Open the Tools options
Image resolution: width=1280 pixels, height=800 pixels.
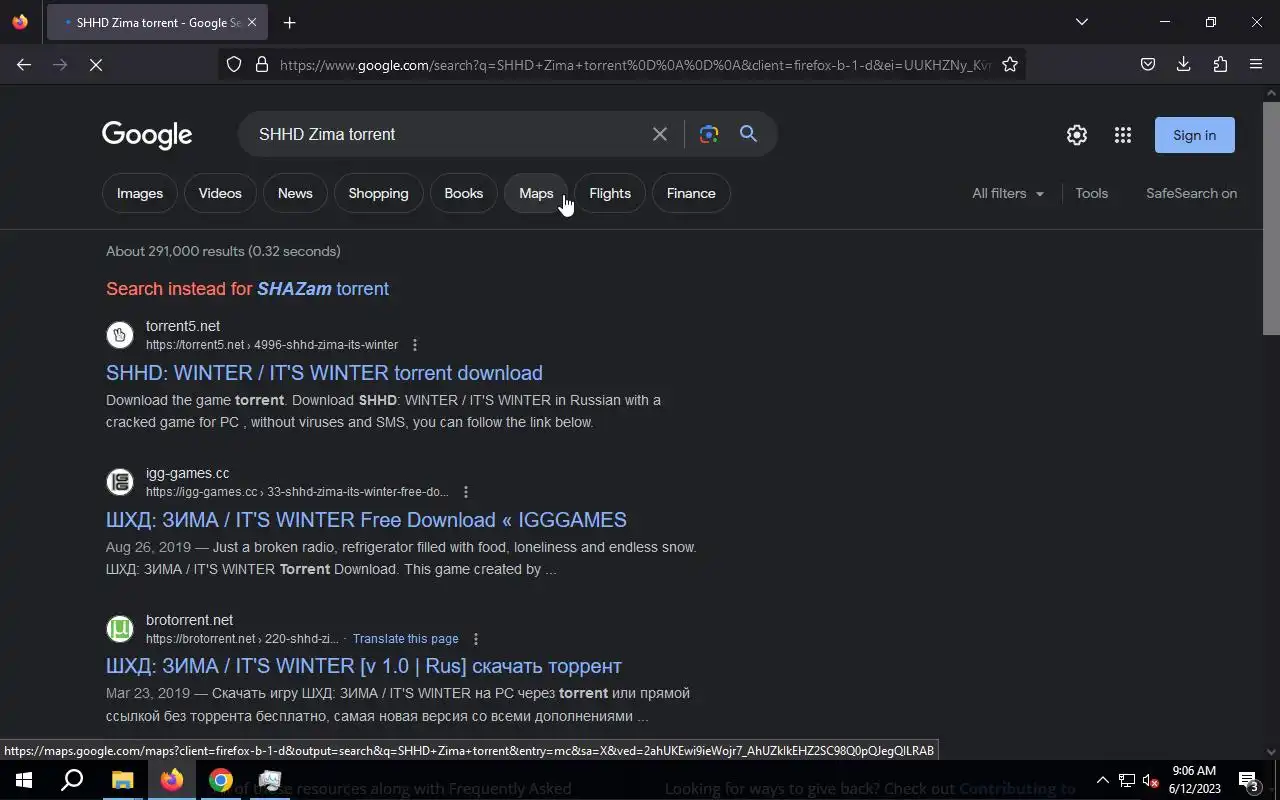(1092, 193)
